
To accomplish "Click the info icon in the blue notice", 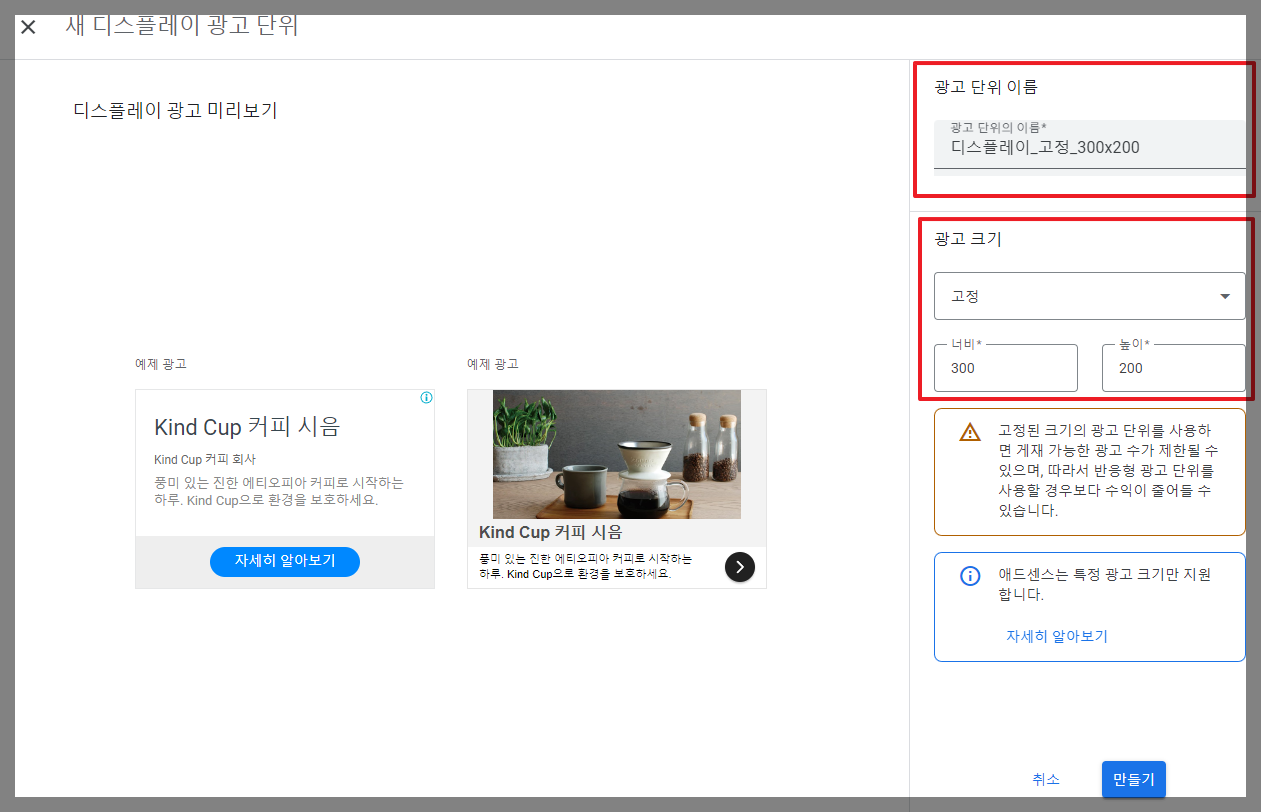I will pos(968,575).
